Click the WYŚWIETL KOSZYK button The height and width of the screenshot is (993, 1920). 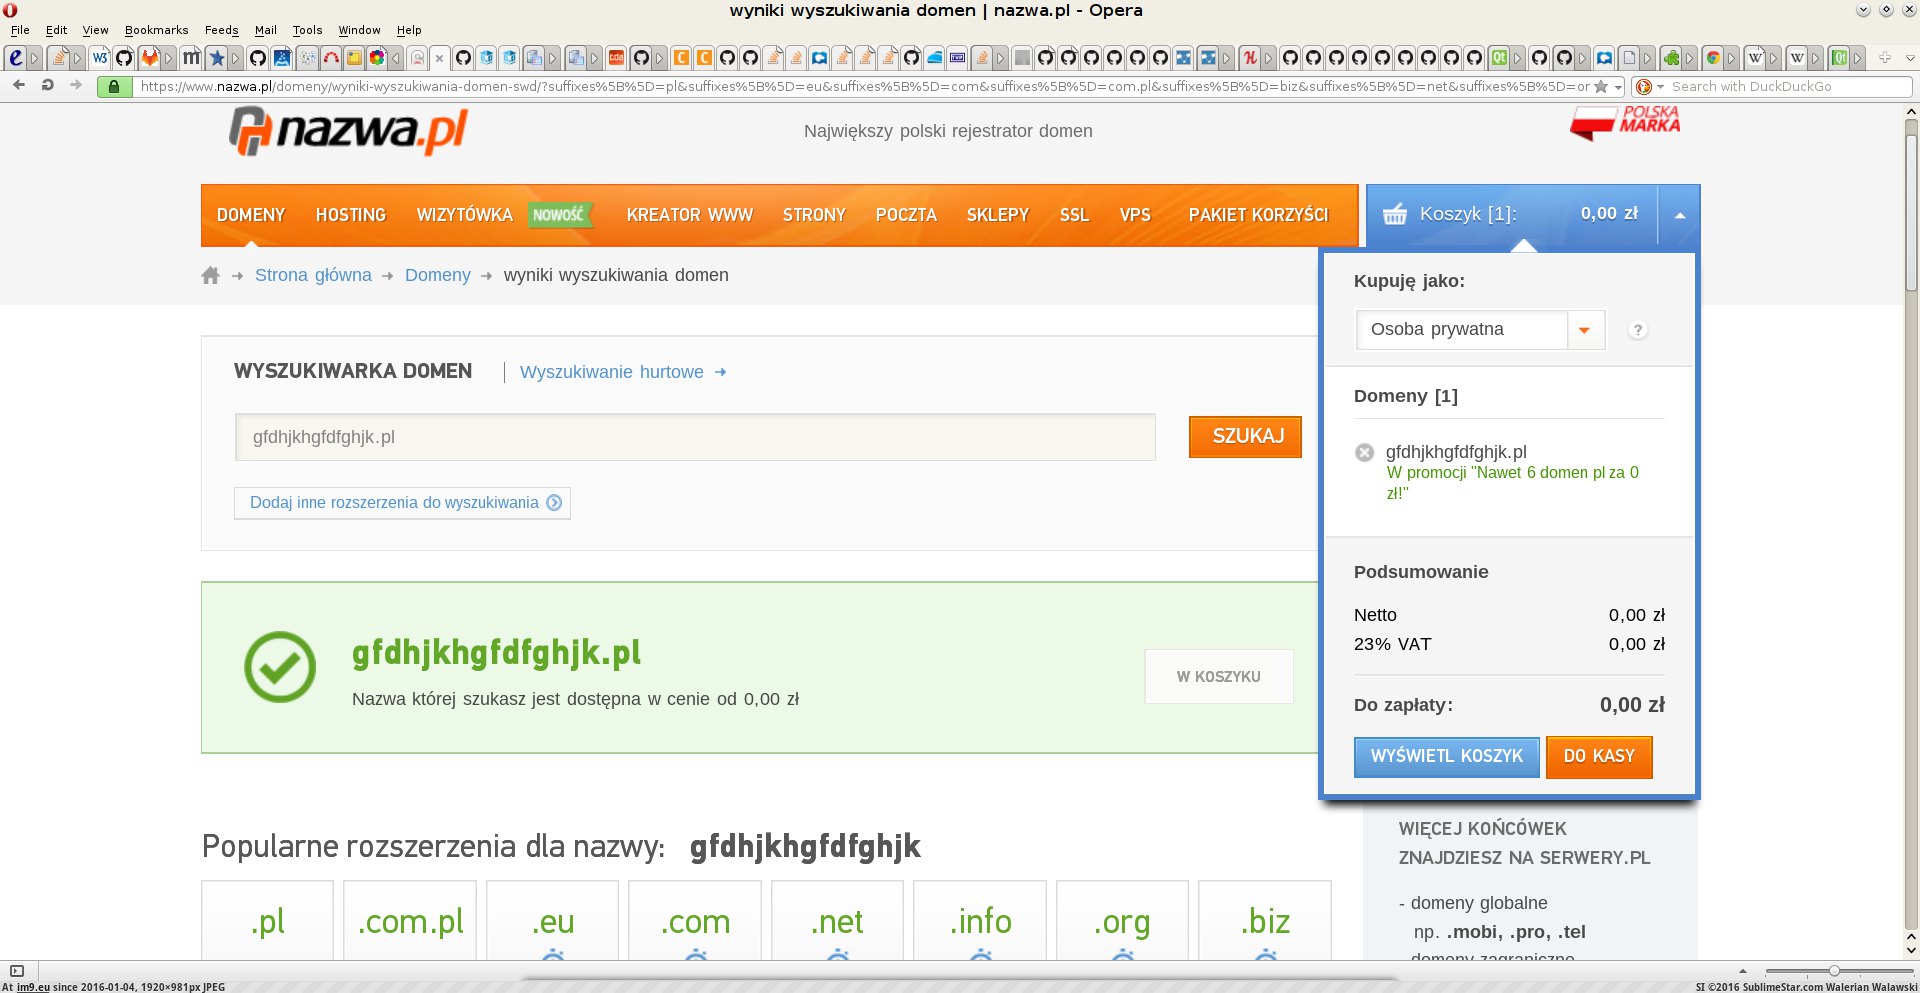pos(1446,757)
